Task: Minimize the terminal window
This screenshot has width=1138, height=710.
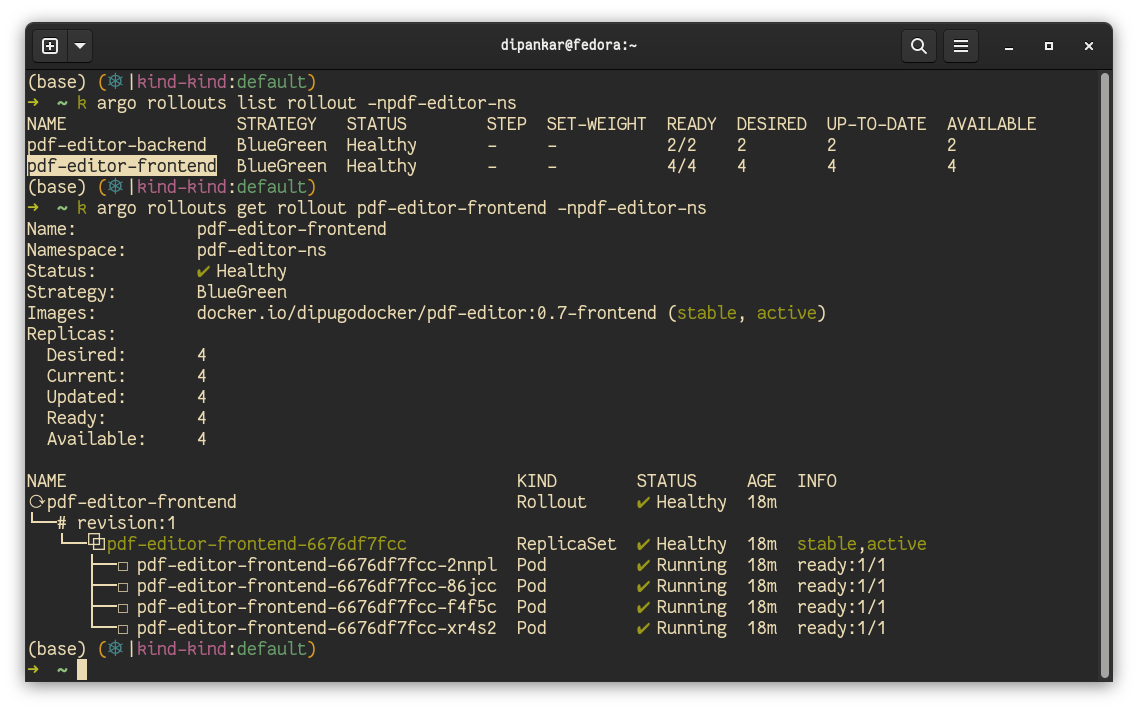Action: click(1009, 46)
